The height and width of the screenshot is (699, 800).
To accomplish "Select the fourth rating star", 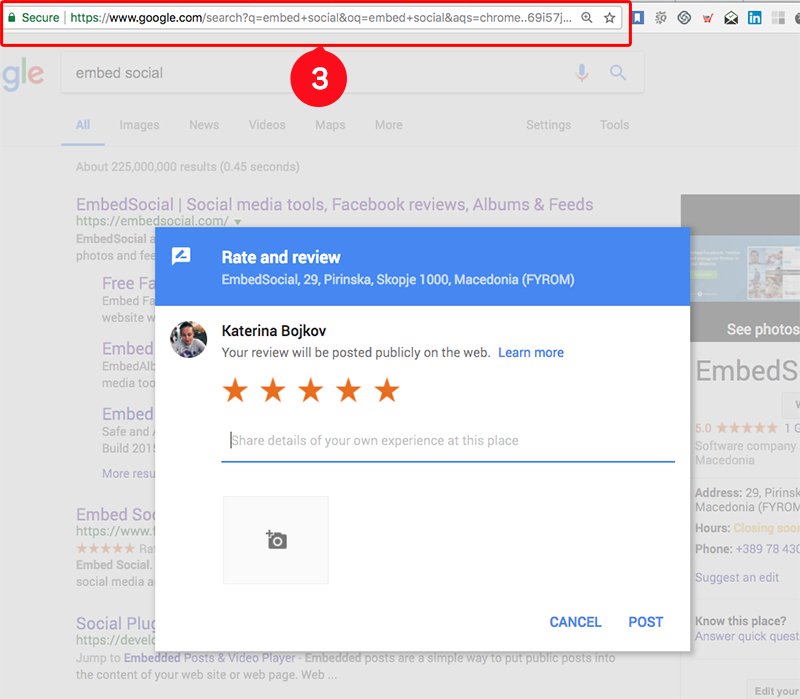I will [348, 390].
